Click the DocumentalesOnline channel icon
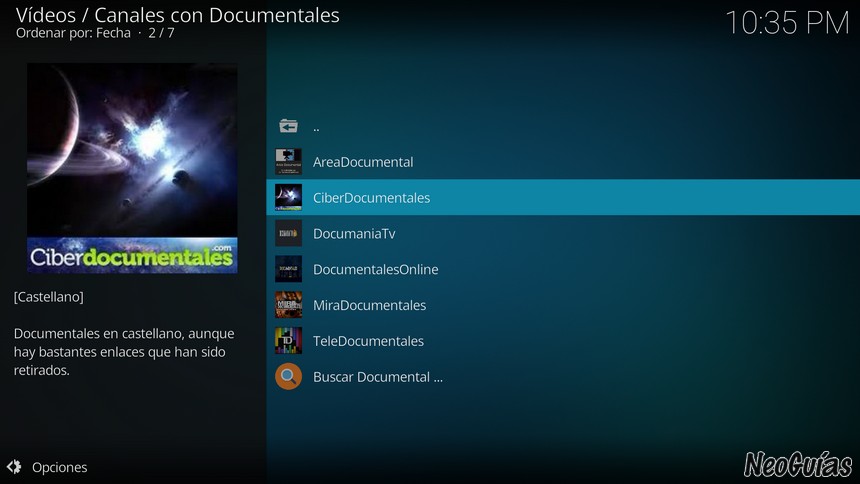Image resolution: width=860 pixels, height=484 pixels. tap(288, 269)
